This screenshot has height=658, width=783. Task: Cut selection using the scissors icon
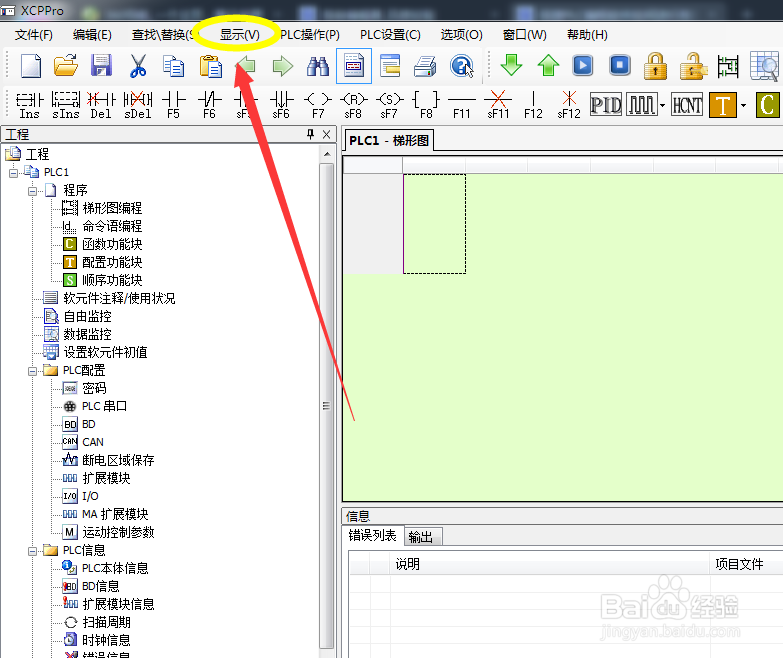pyautogui.click(x=138, y=66)
